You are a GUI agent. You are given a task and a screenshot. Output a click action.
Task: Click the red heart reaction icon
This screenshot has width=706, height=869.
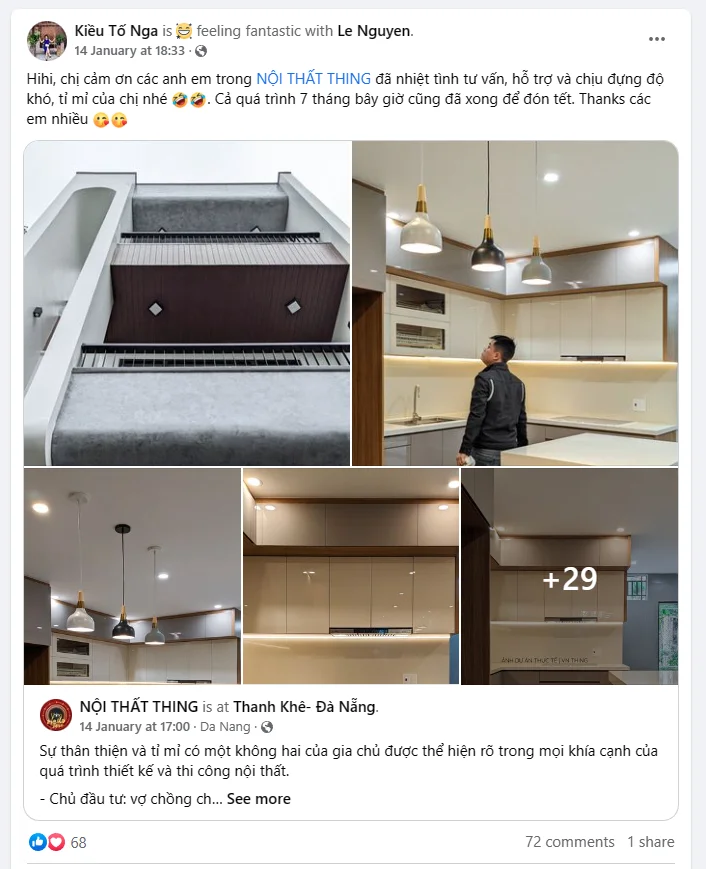tap(56, 842)
